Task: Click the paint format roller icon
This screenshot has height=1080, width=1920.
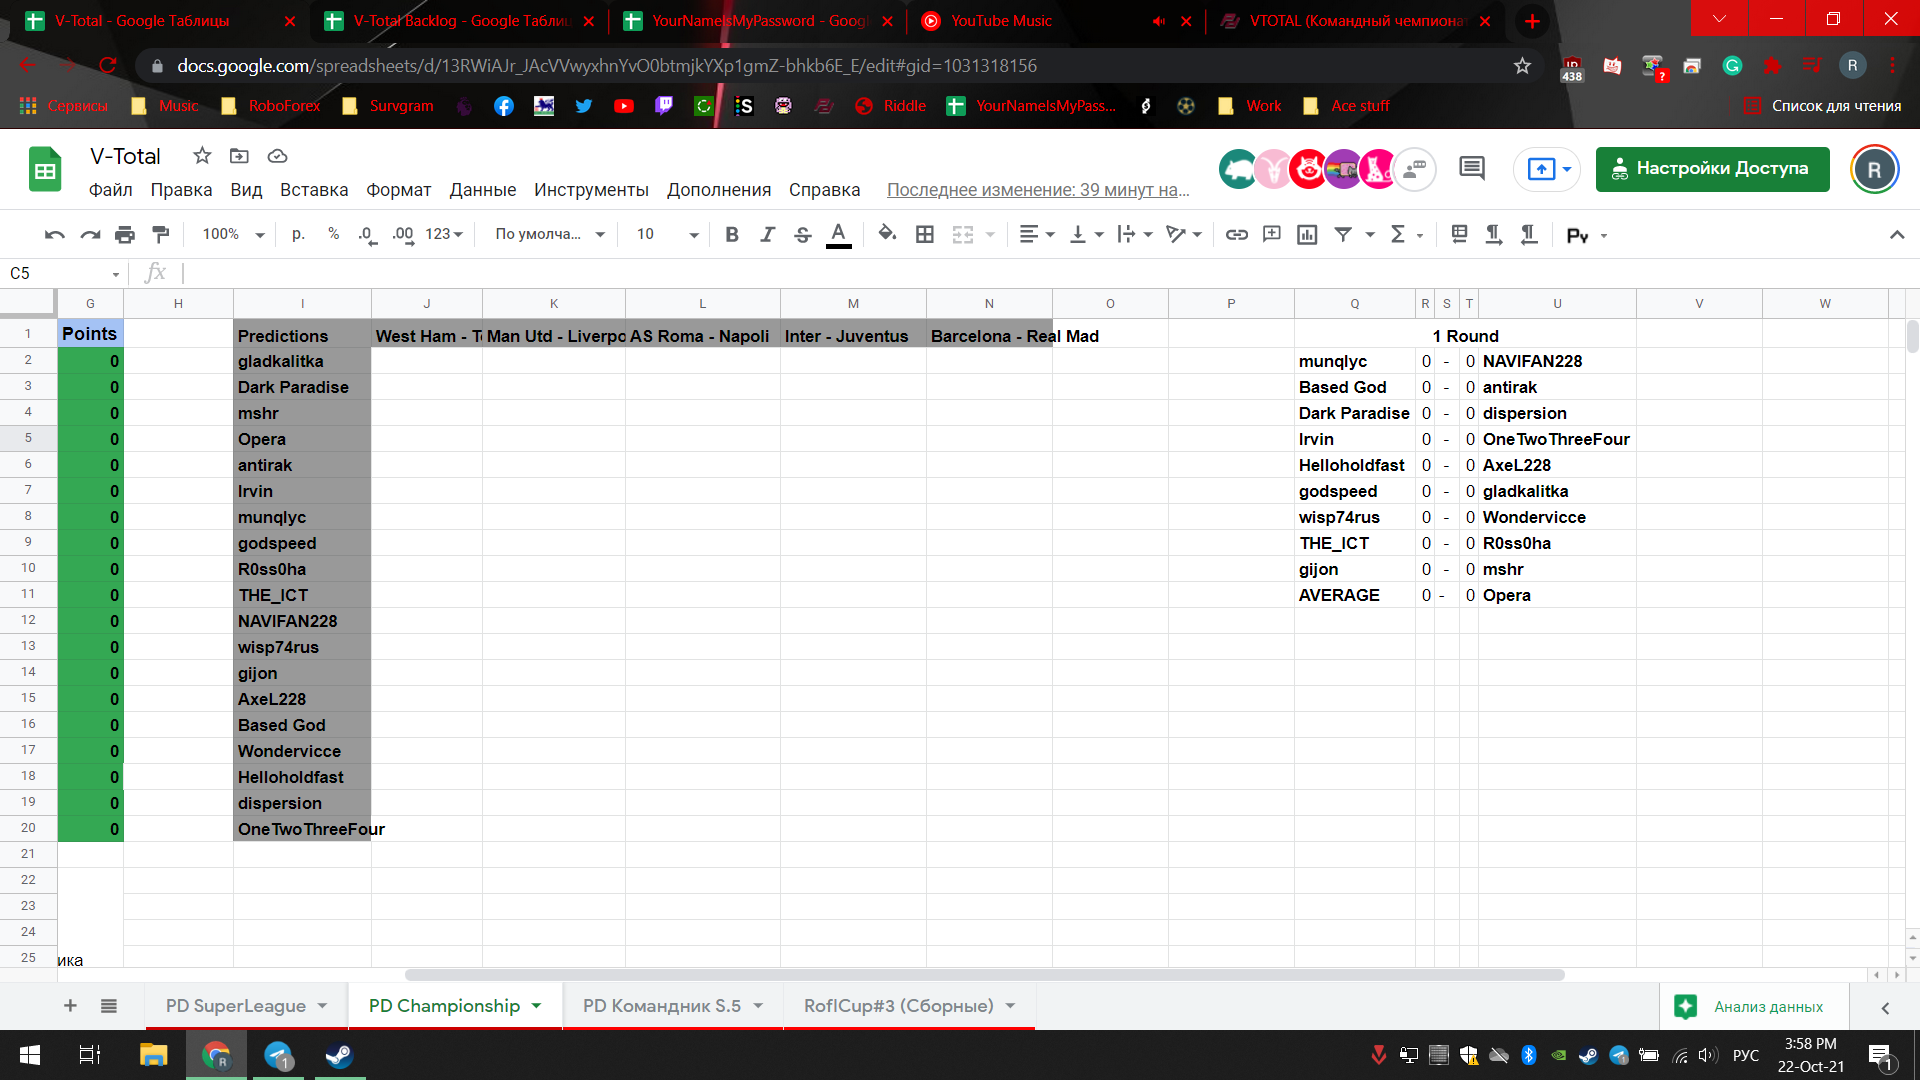Action: click(160, 234)
